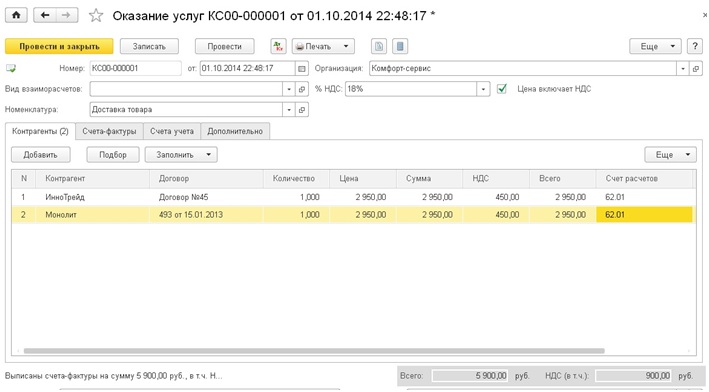
Task: Click НДС column header
Action: pos(496,179)
